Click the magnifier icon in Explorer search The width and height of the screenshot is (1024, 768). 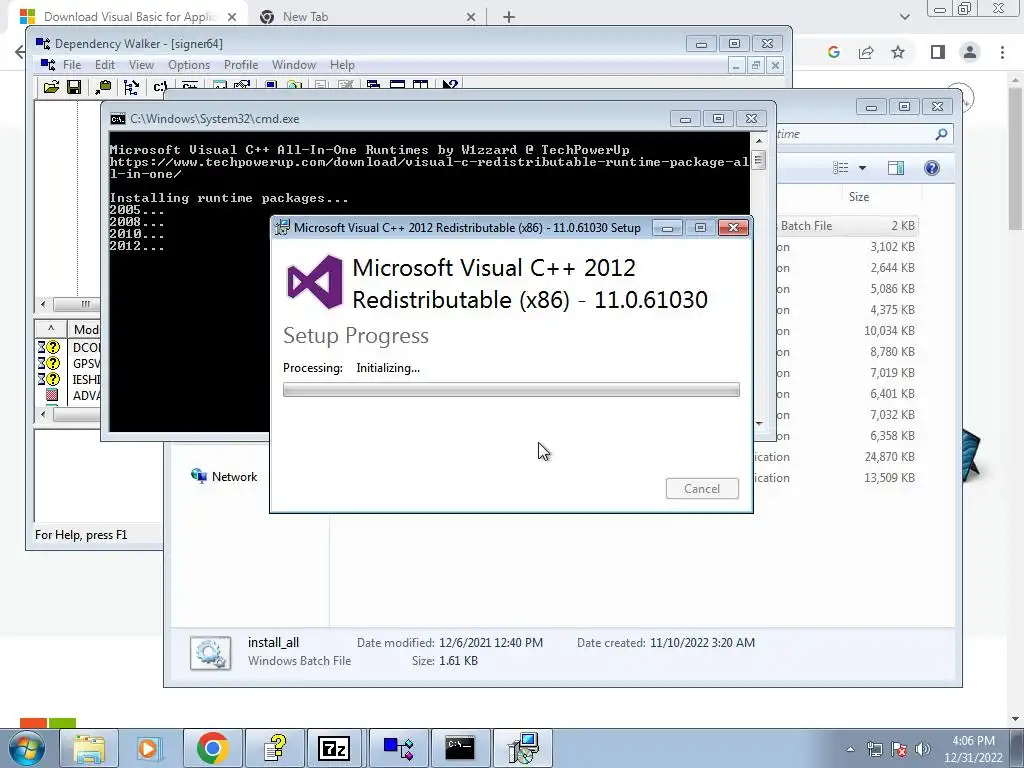click(x=941, y=134)
